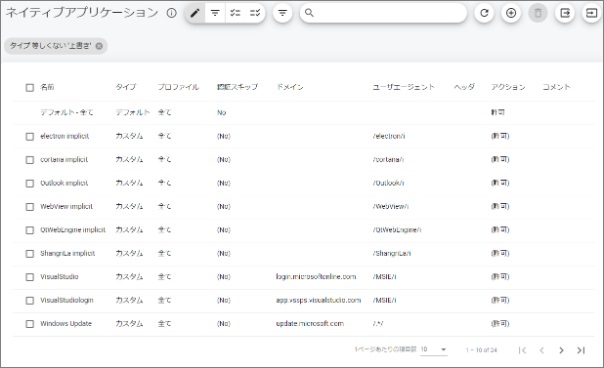Click the アクション column header

pos(508,87)
